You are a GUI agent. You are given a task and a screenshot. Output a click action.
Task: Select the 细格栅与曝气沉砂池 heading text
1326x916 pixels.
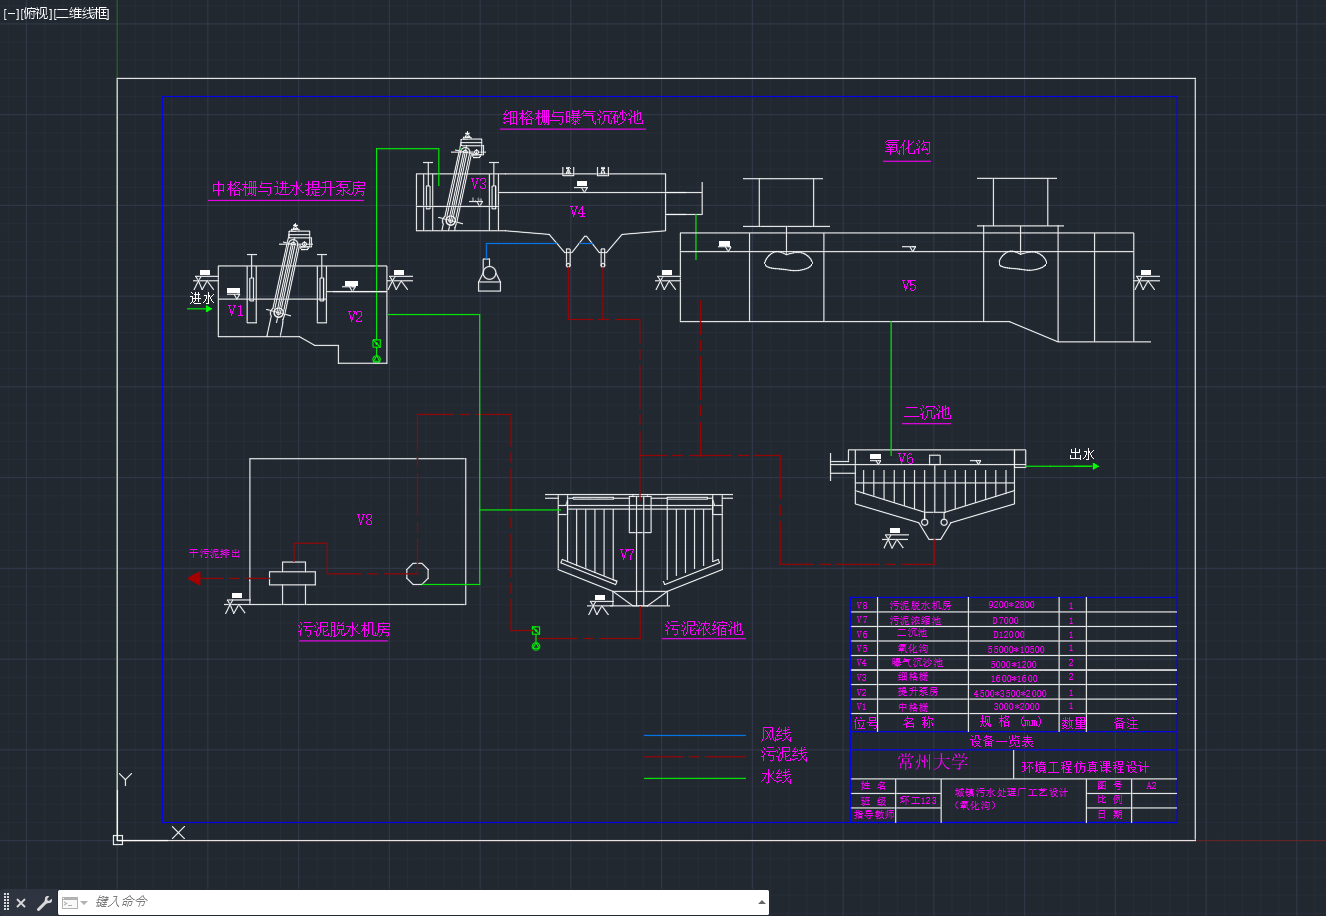tap(573, 118)
